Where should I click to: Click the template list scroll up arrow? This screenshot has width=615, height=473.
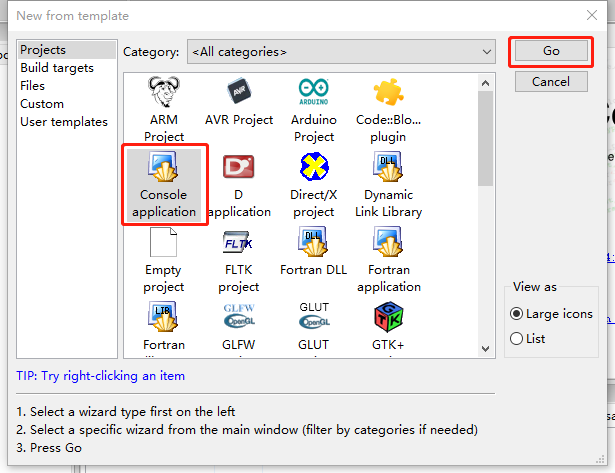tap(485, 83)
